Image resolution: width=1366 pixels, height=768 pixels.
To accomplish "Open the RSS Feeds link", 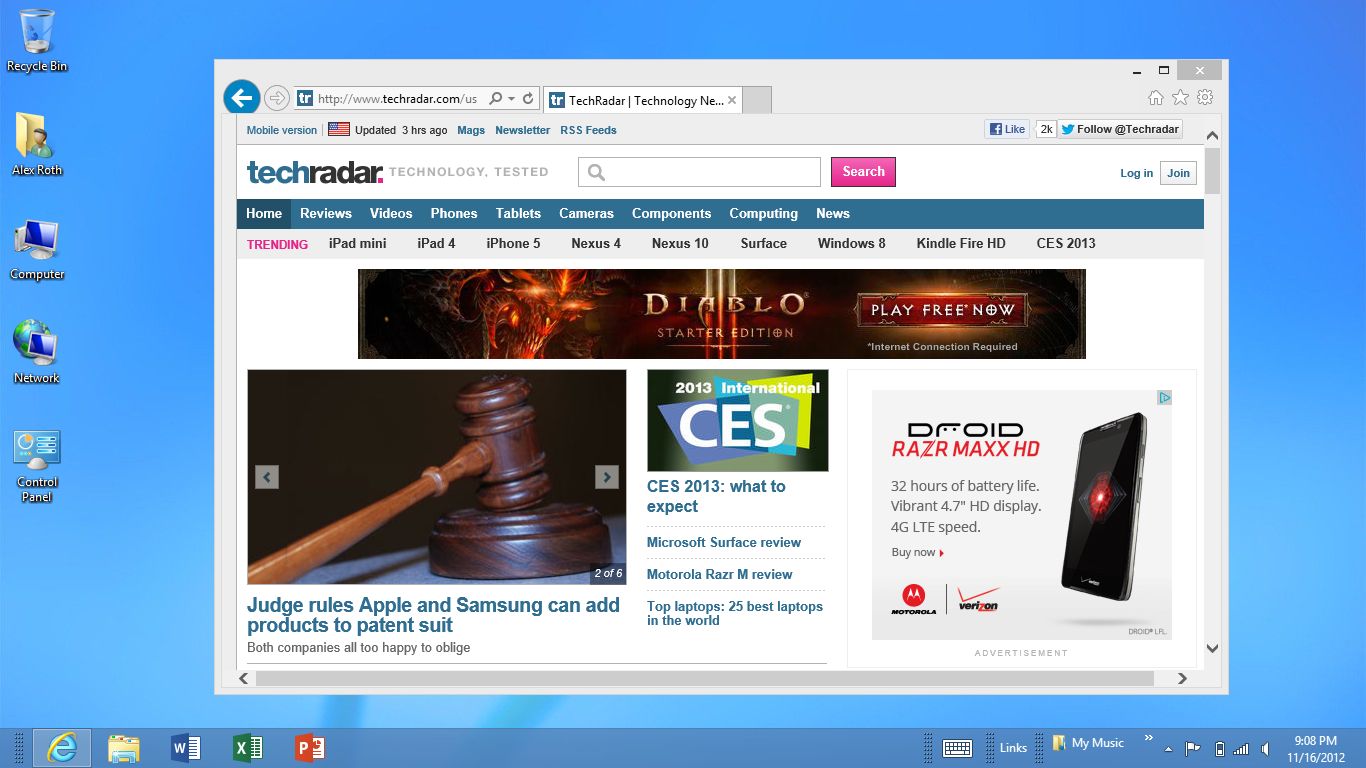I will pos(588,130).
